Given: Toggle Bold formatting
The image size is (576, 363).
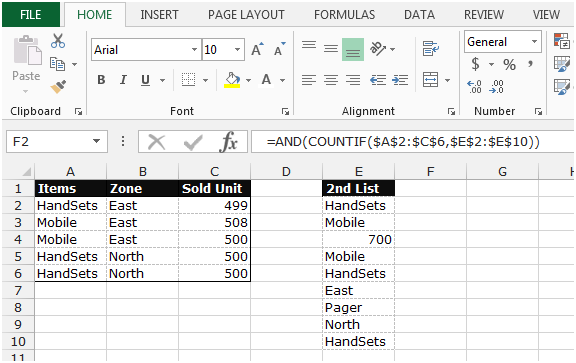Looking at the screenshot, I should point(101,80).
